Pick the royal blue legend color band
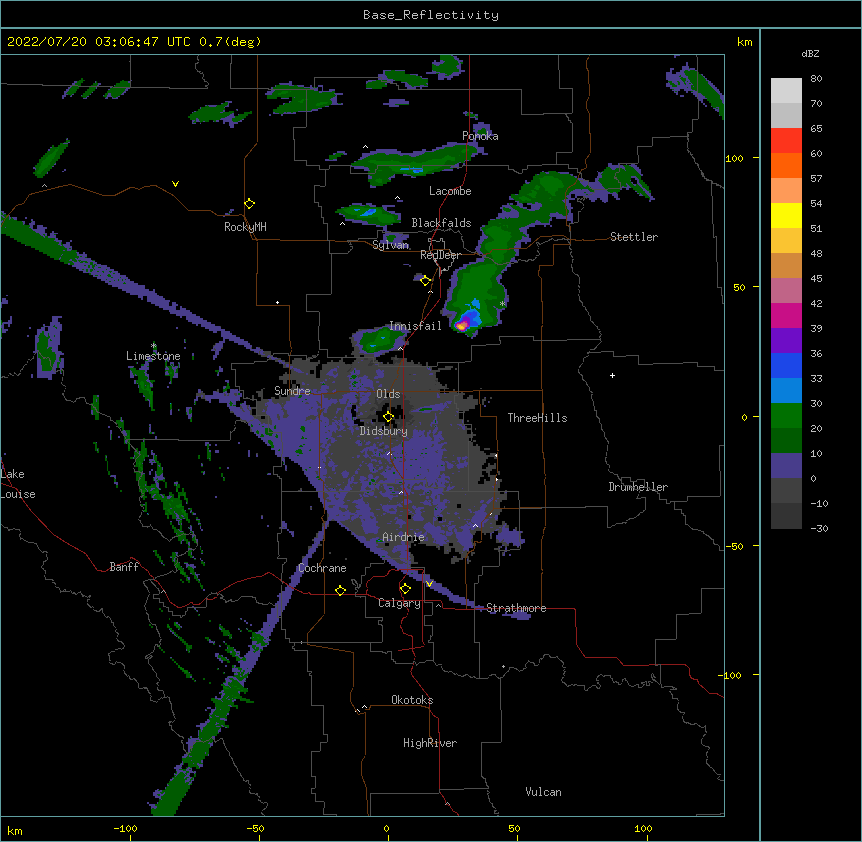Screen dimensions: 862x842 coord(786,365)
